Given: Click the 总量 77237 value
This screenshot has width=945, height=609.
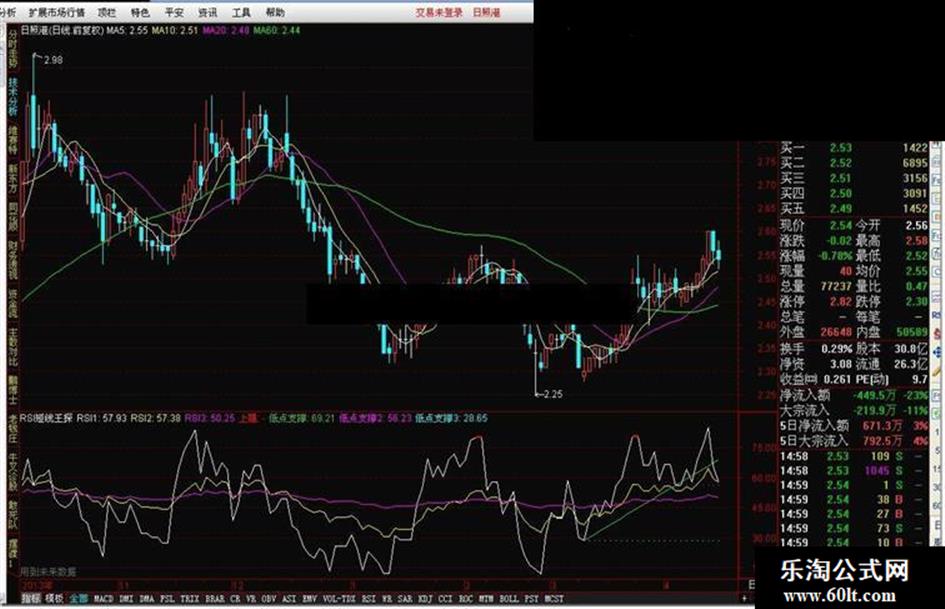Looking at the screenshot, I should point(837,286).
